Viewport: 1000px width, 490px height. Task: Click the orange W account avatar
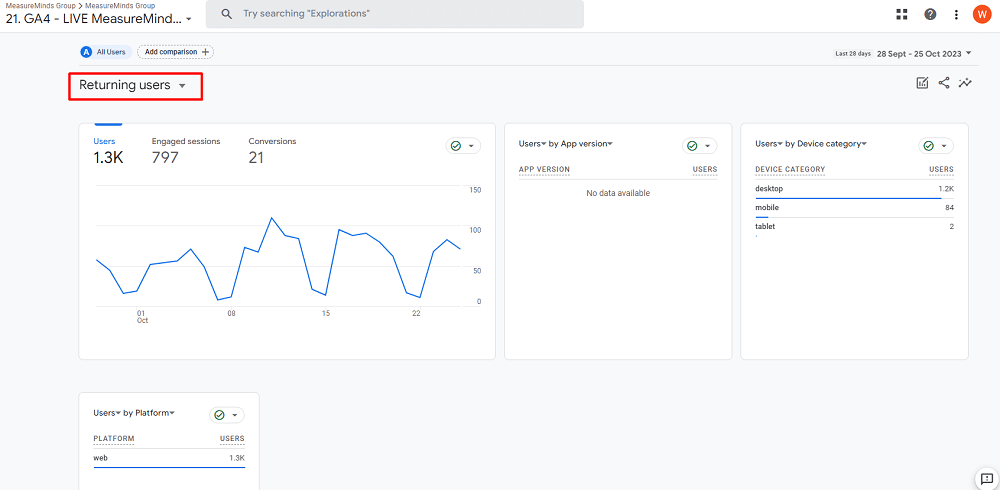coord(981,14)
